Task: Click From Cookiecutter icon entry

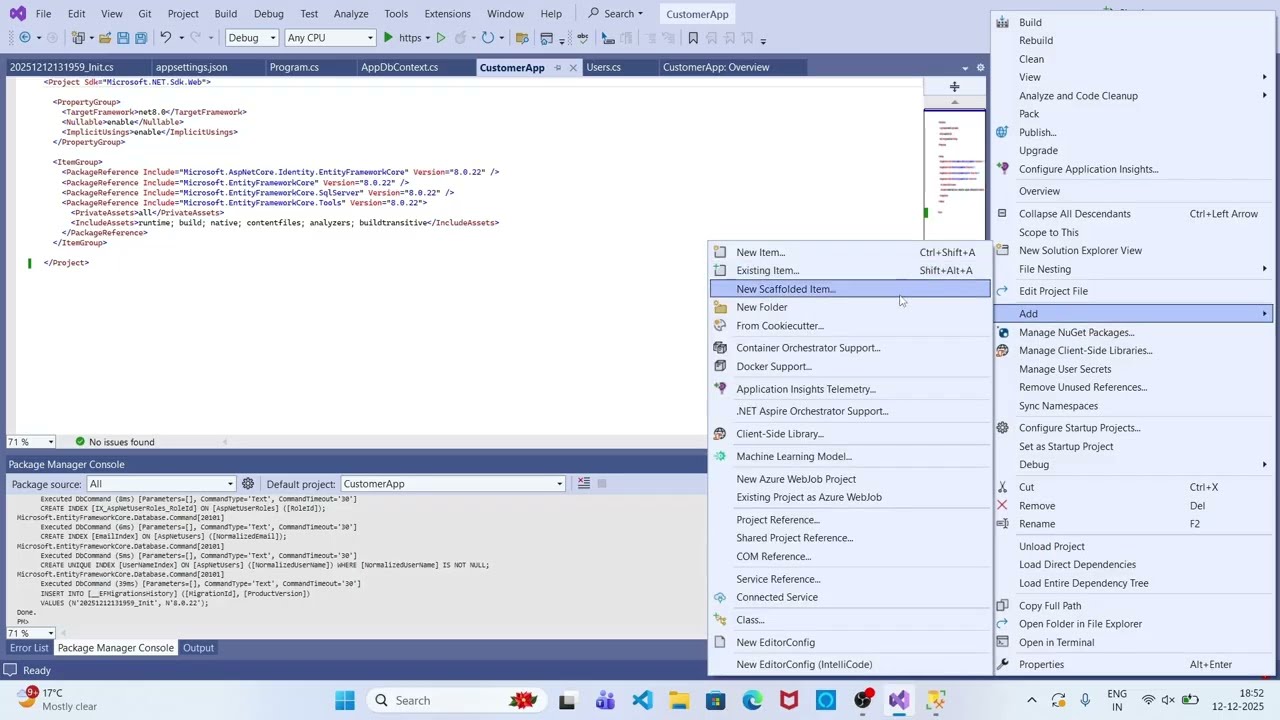Action: click(x=719, y=326)
